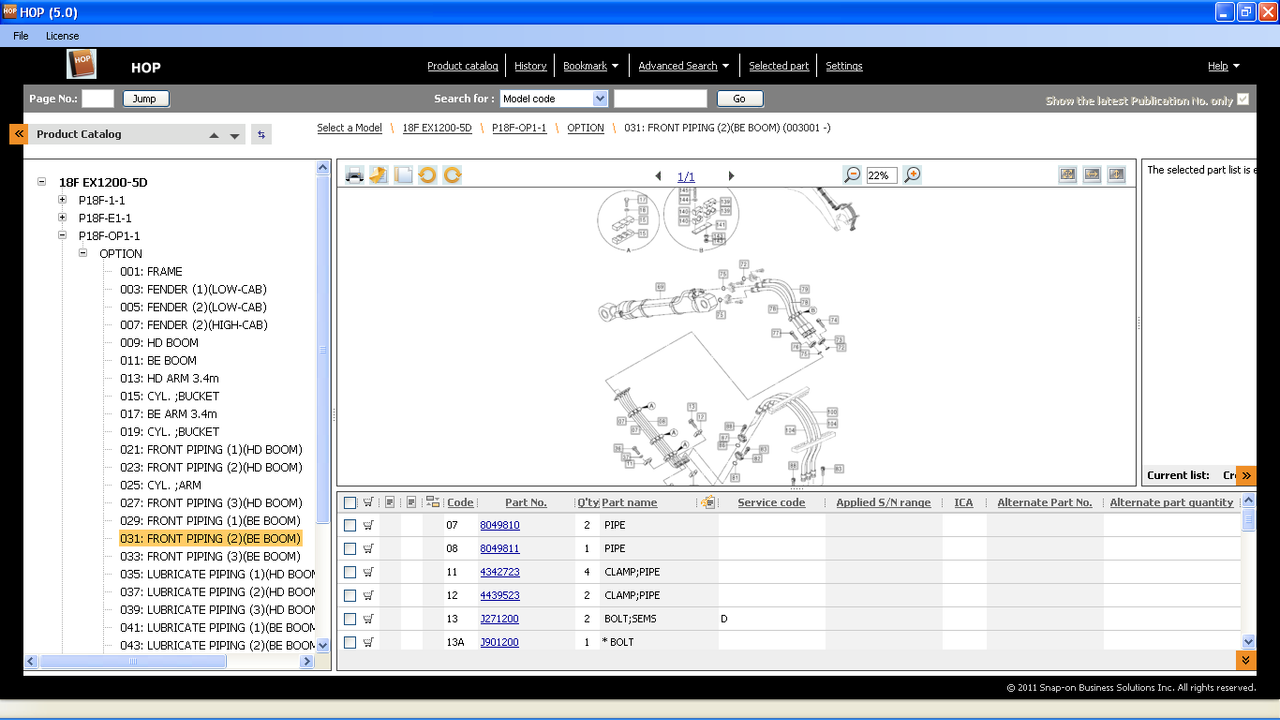The image size is (1280, 720).
Task: Add part J271200 to cart
Action: pyautogui.click(x=368, y=619)
